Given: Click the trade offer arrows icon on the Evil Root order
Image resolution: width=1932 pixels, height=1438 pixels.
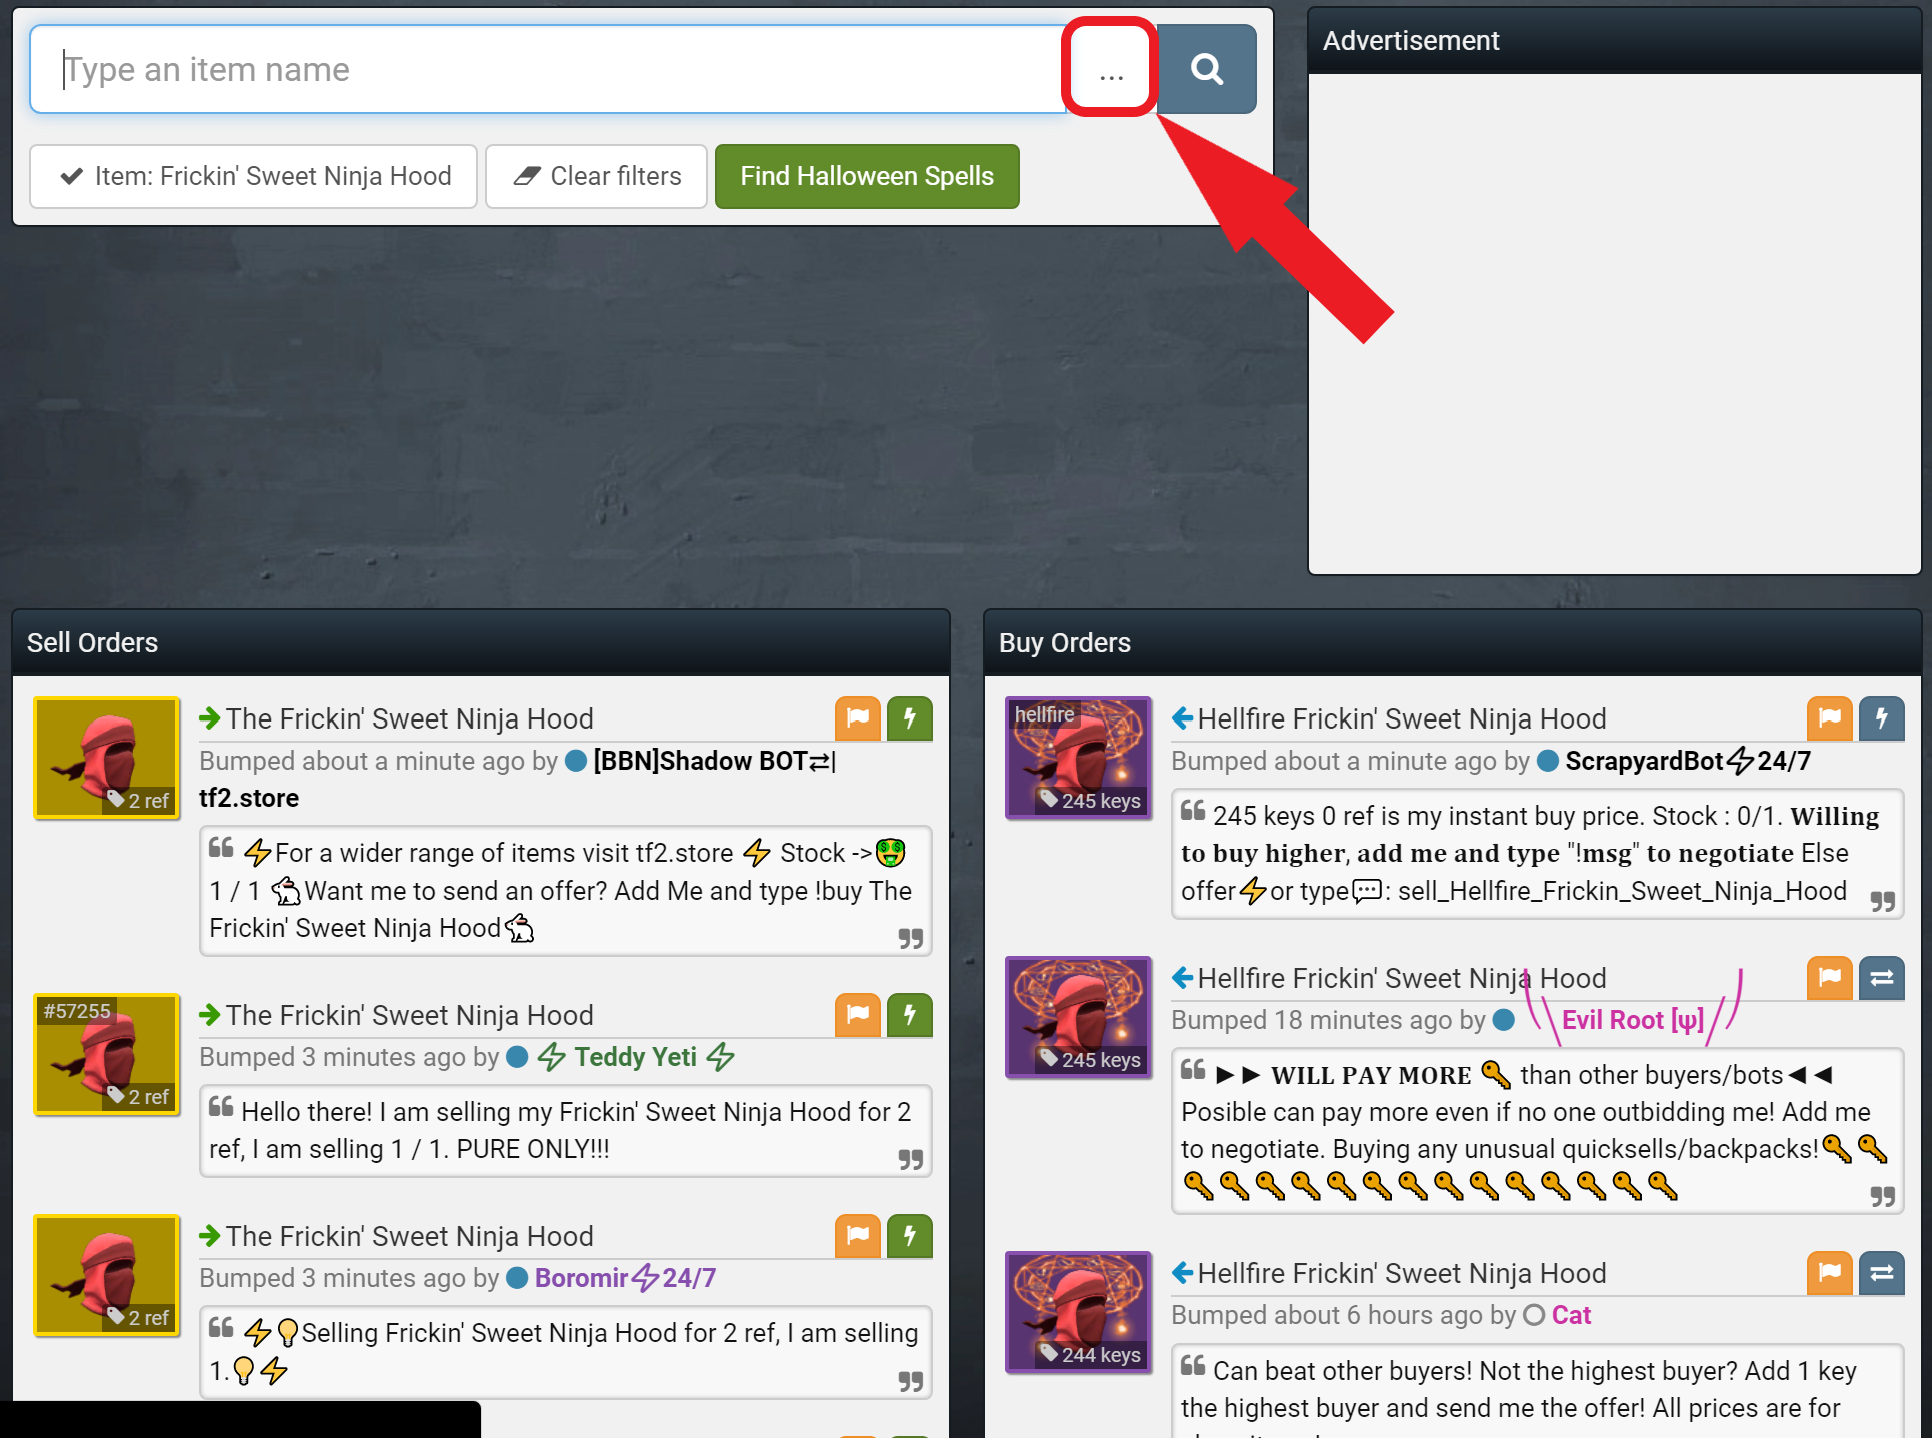Looking at the screenshot, I should [1881, 978].
